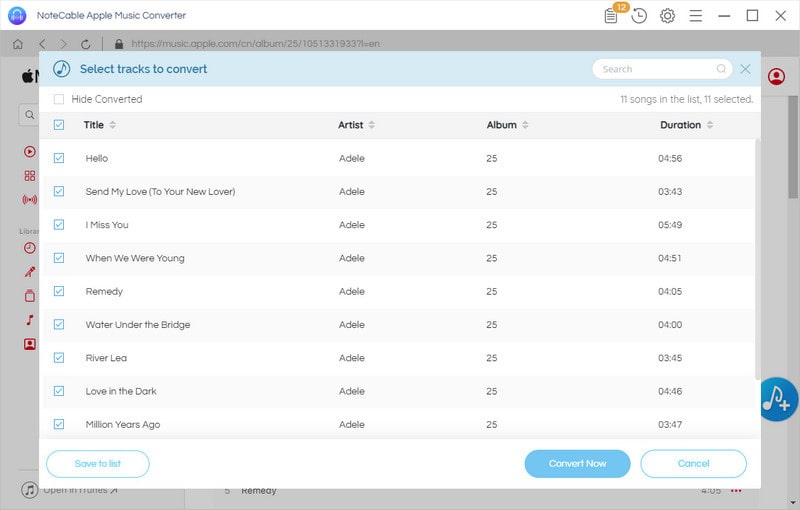Viewport: 800px width, 510px height.
Task: Click the Open in iTunes link
Action: click(x=80, y=490)
